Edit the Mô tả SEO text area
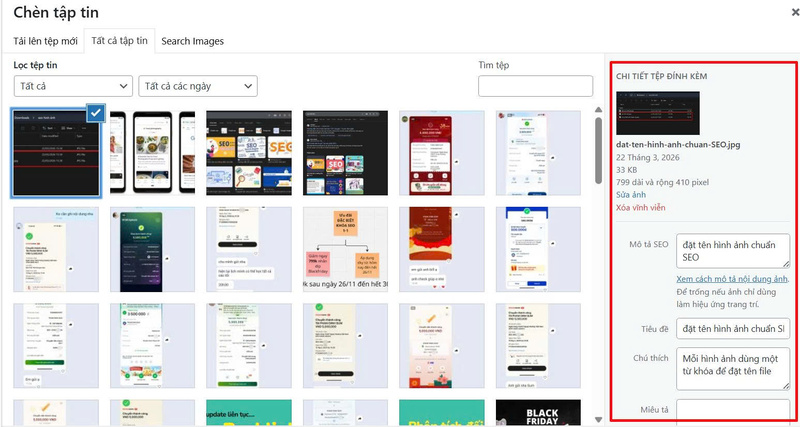The height and width of the screenshot is (427, 800). 733,251
